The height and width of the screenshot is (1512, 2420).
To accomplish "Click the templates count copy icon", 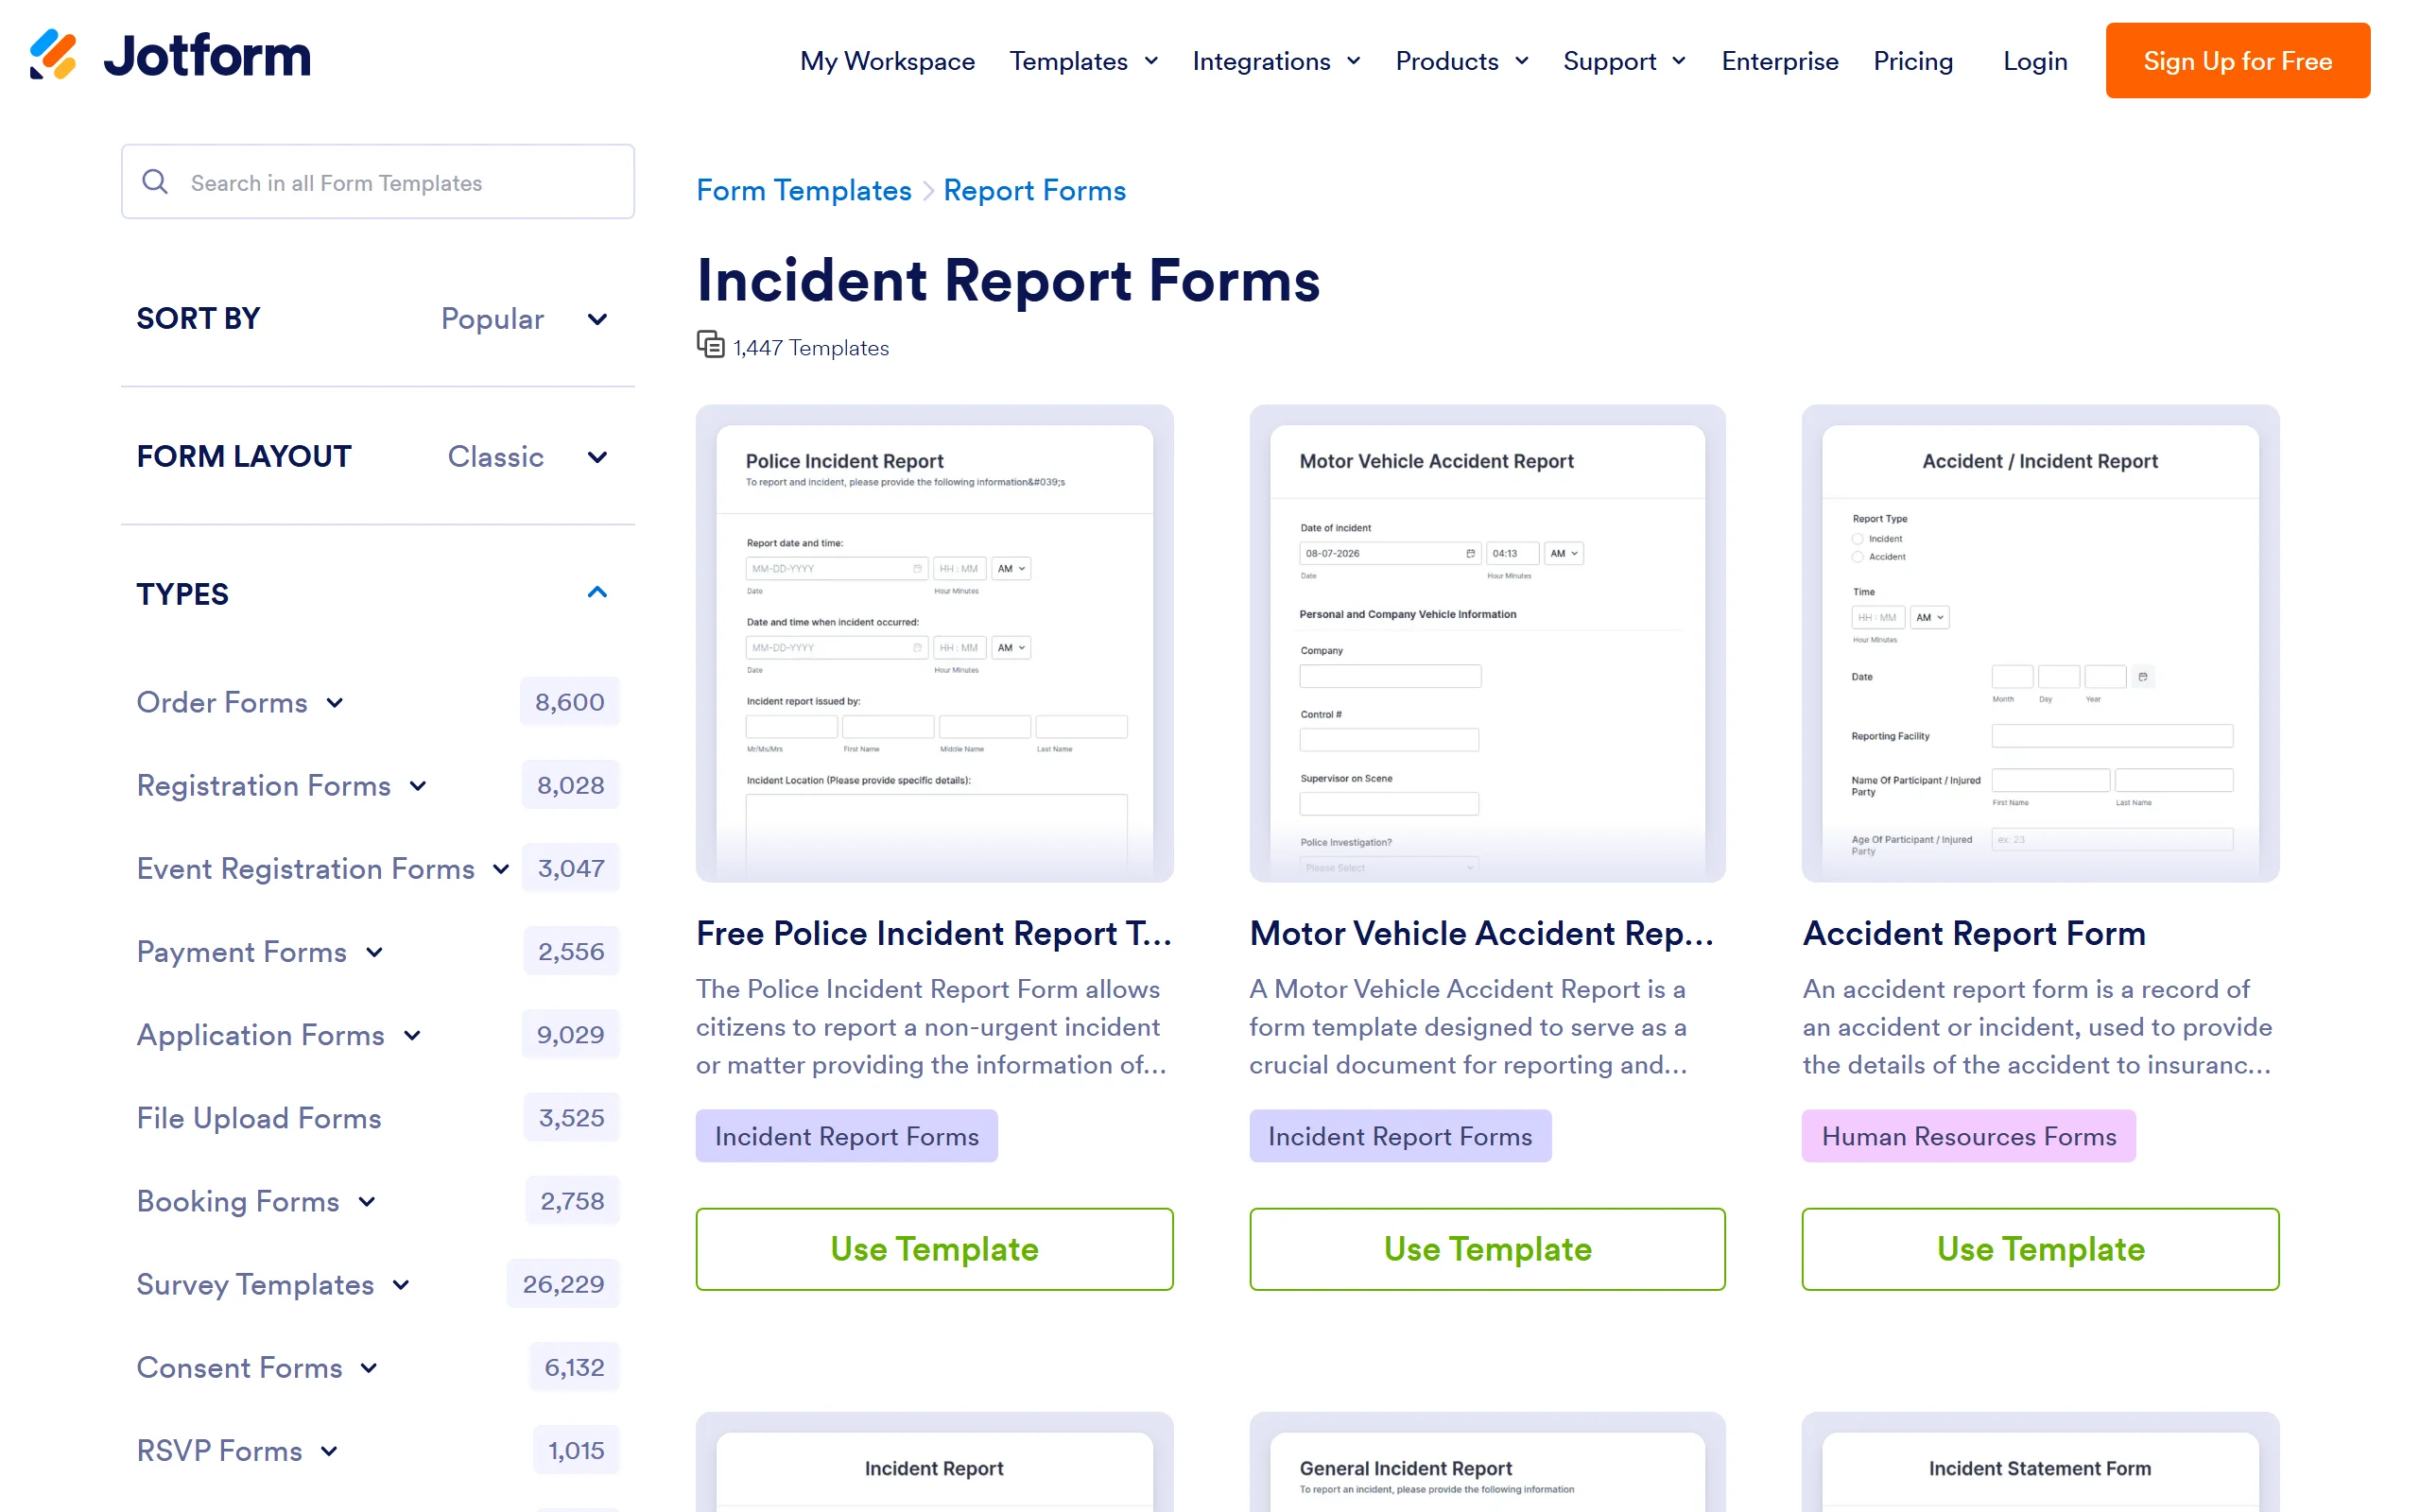I will click(710, 345).
